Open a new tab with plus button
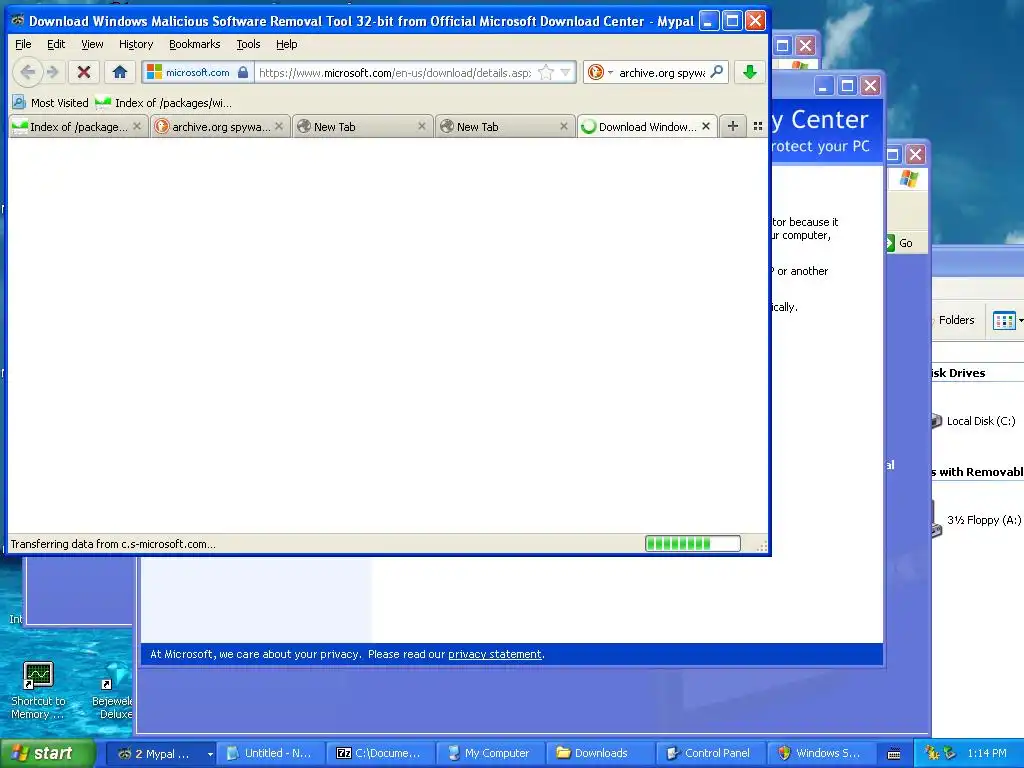 [x=733, y=126]
